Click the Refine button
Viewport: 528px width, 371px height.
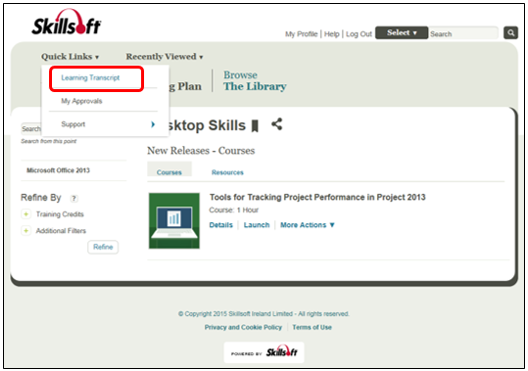pyautogui.click(x=103, y=247)
